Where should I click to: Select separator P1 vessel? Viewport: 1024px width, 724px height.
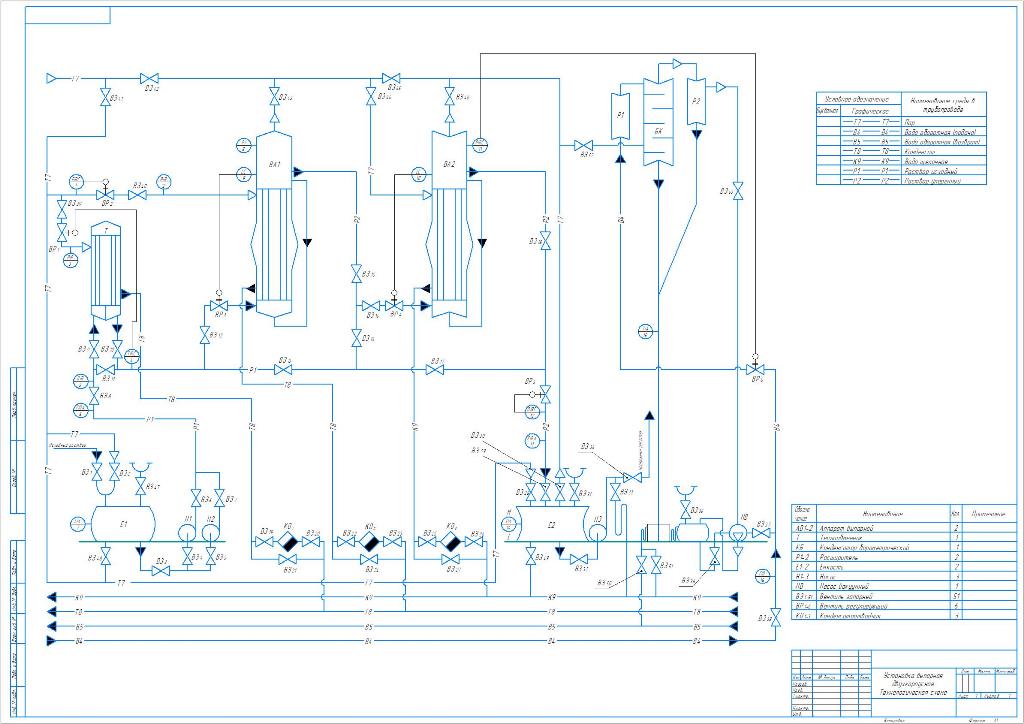pyautogui.click(x=620, y=116)
